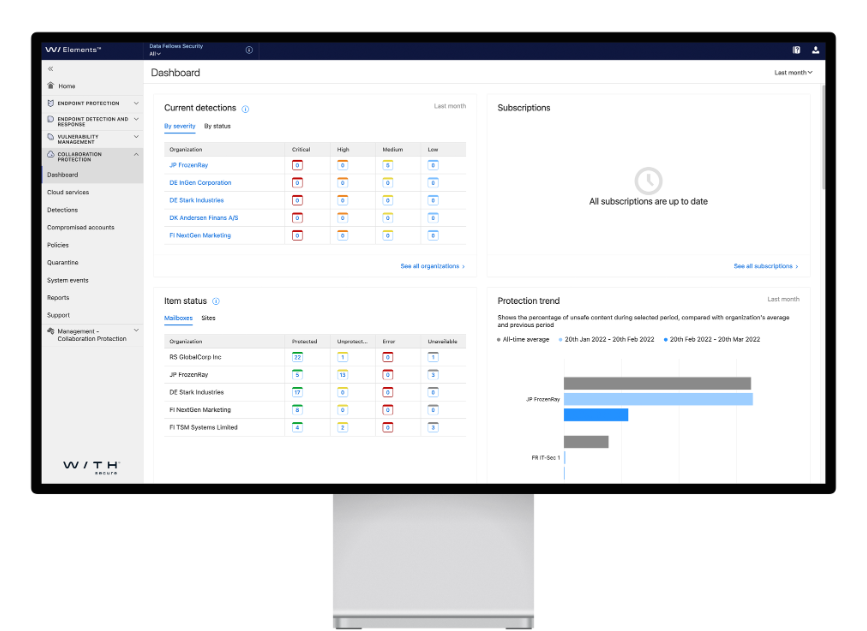867x631 pixels.
Task: Click See all subscriptions link
Action: coord(765,267)
